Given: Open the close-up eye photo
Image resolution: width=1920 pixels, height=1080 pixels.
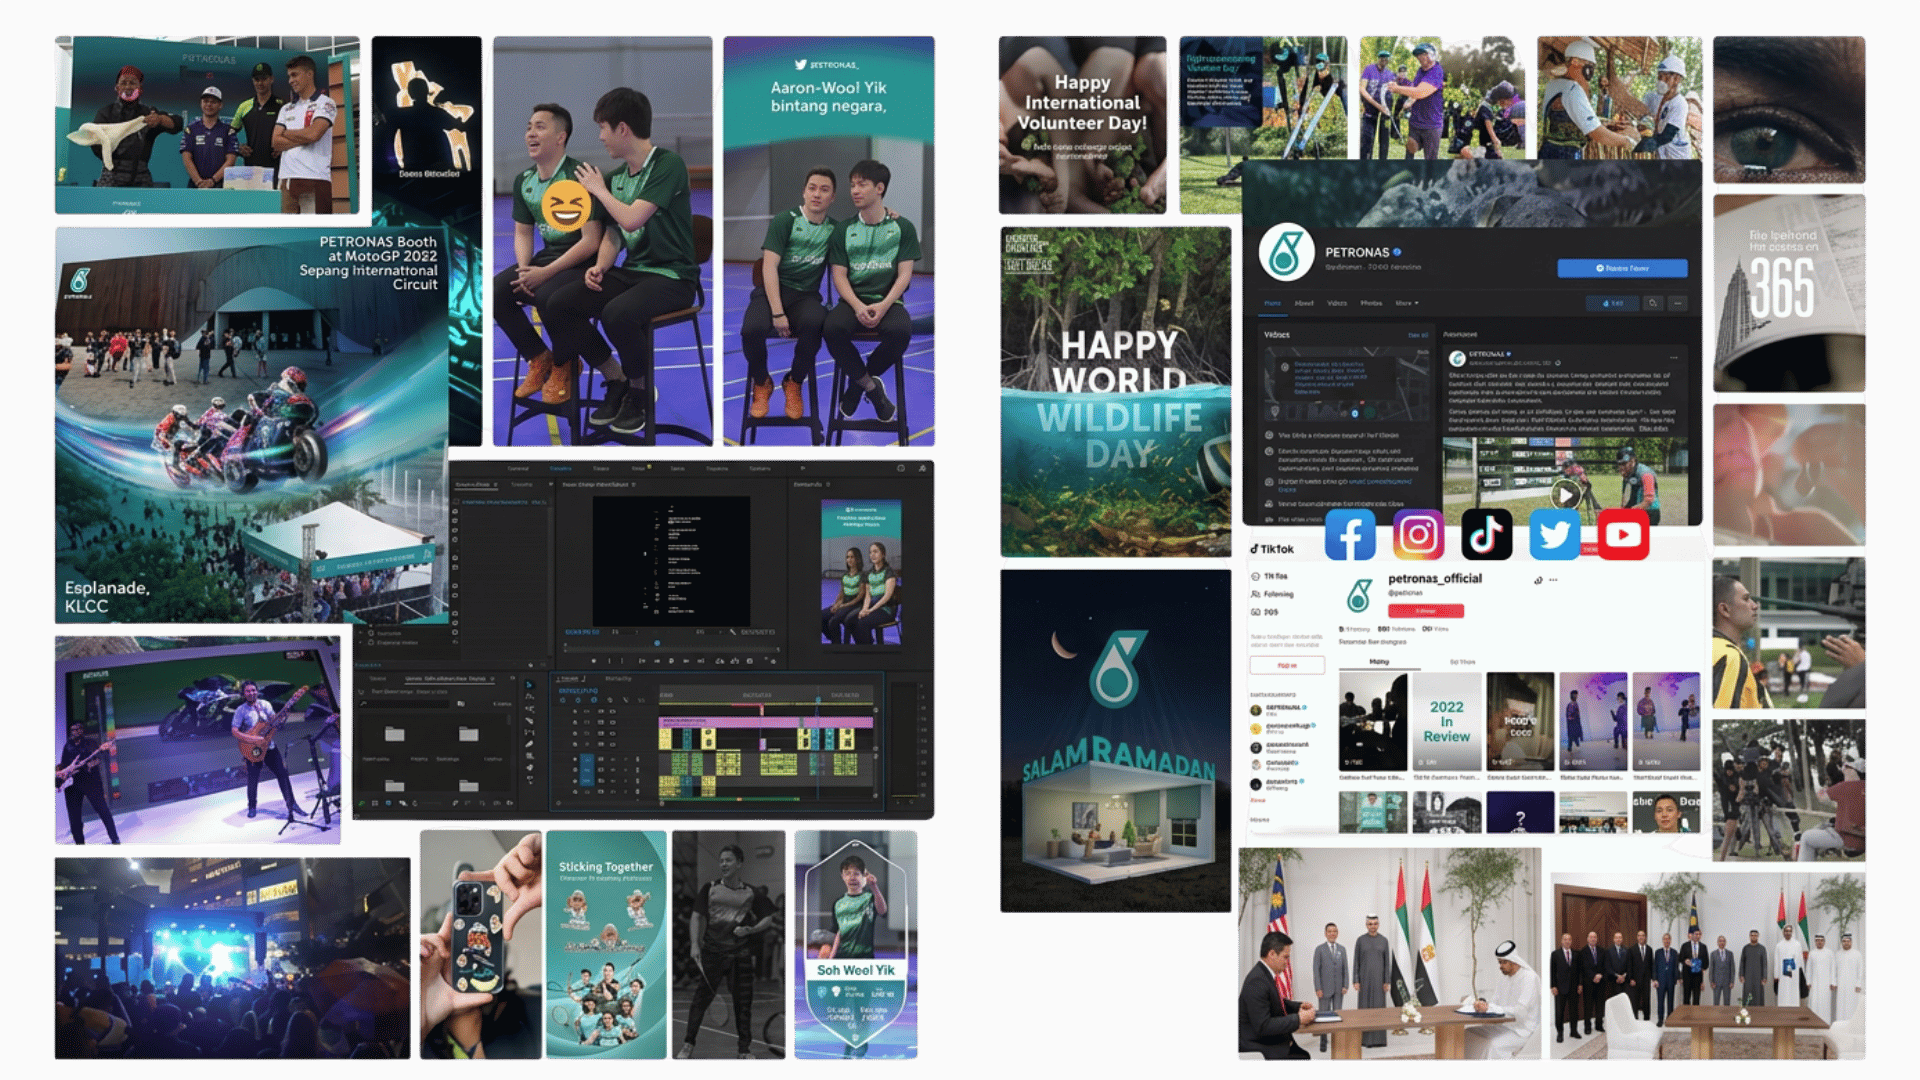Looking at the screenshot, I should [x=1789, y=110].
